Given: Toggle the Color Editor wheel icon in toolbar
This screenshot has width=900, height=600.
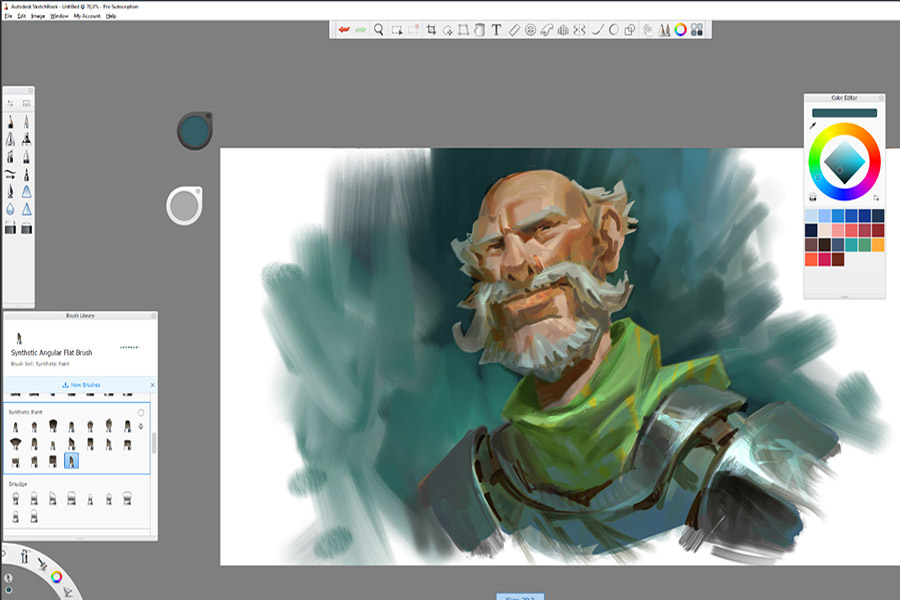Looking at the screenshot, I should click(681, 30).
